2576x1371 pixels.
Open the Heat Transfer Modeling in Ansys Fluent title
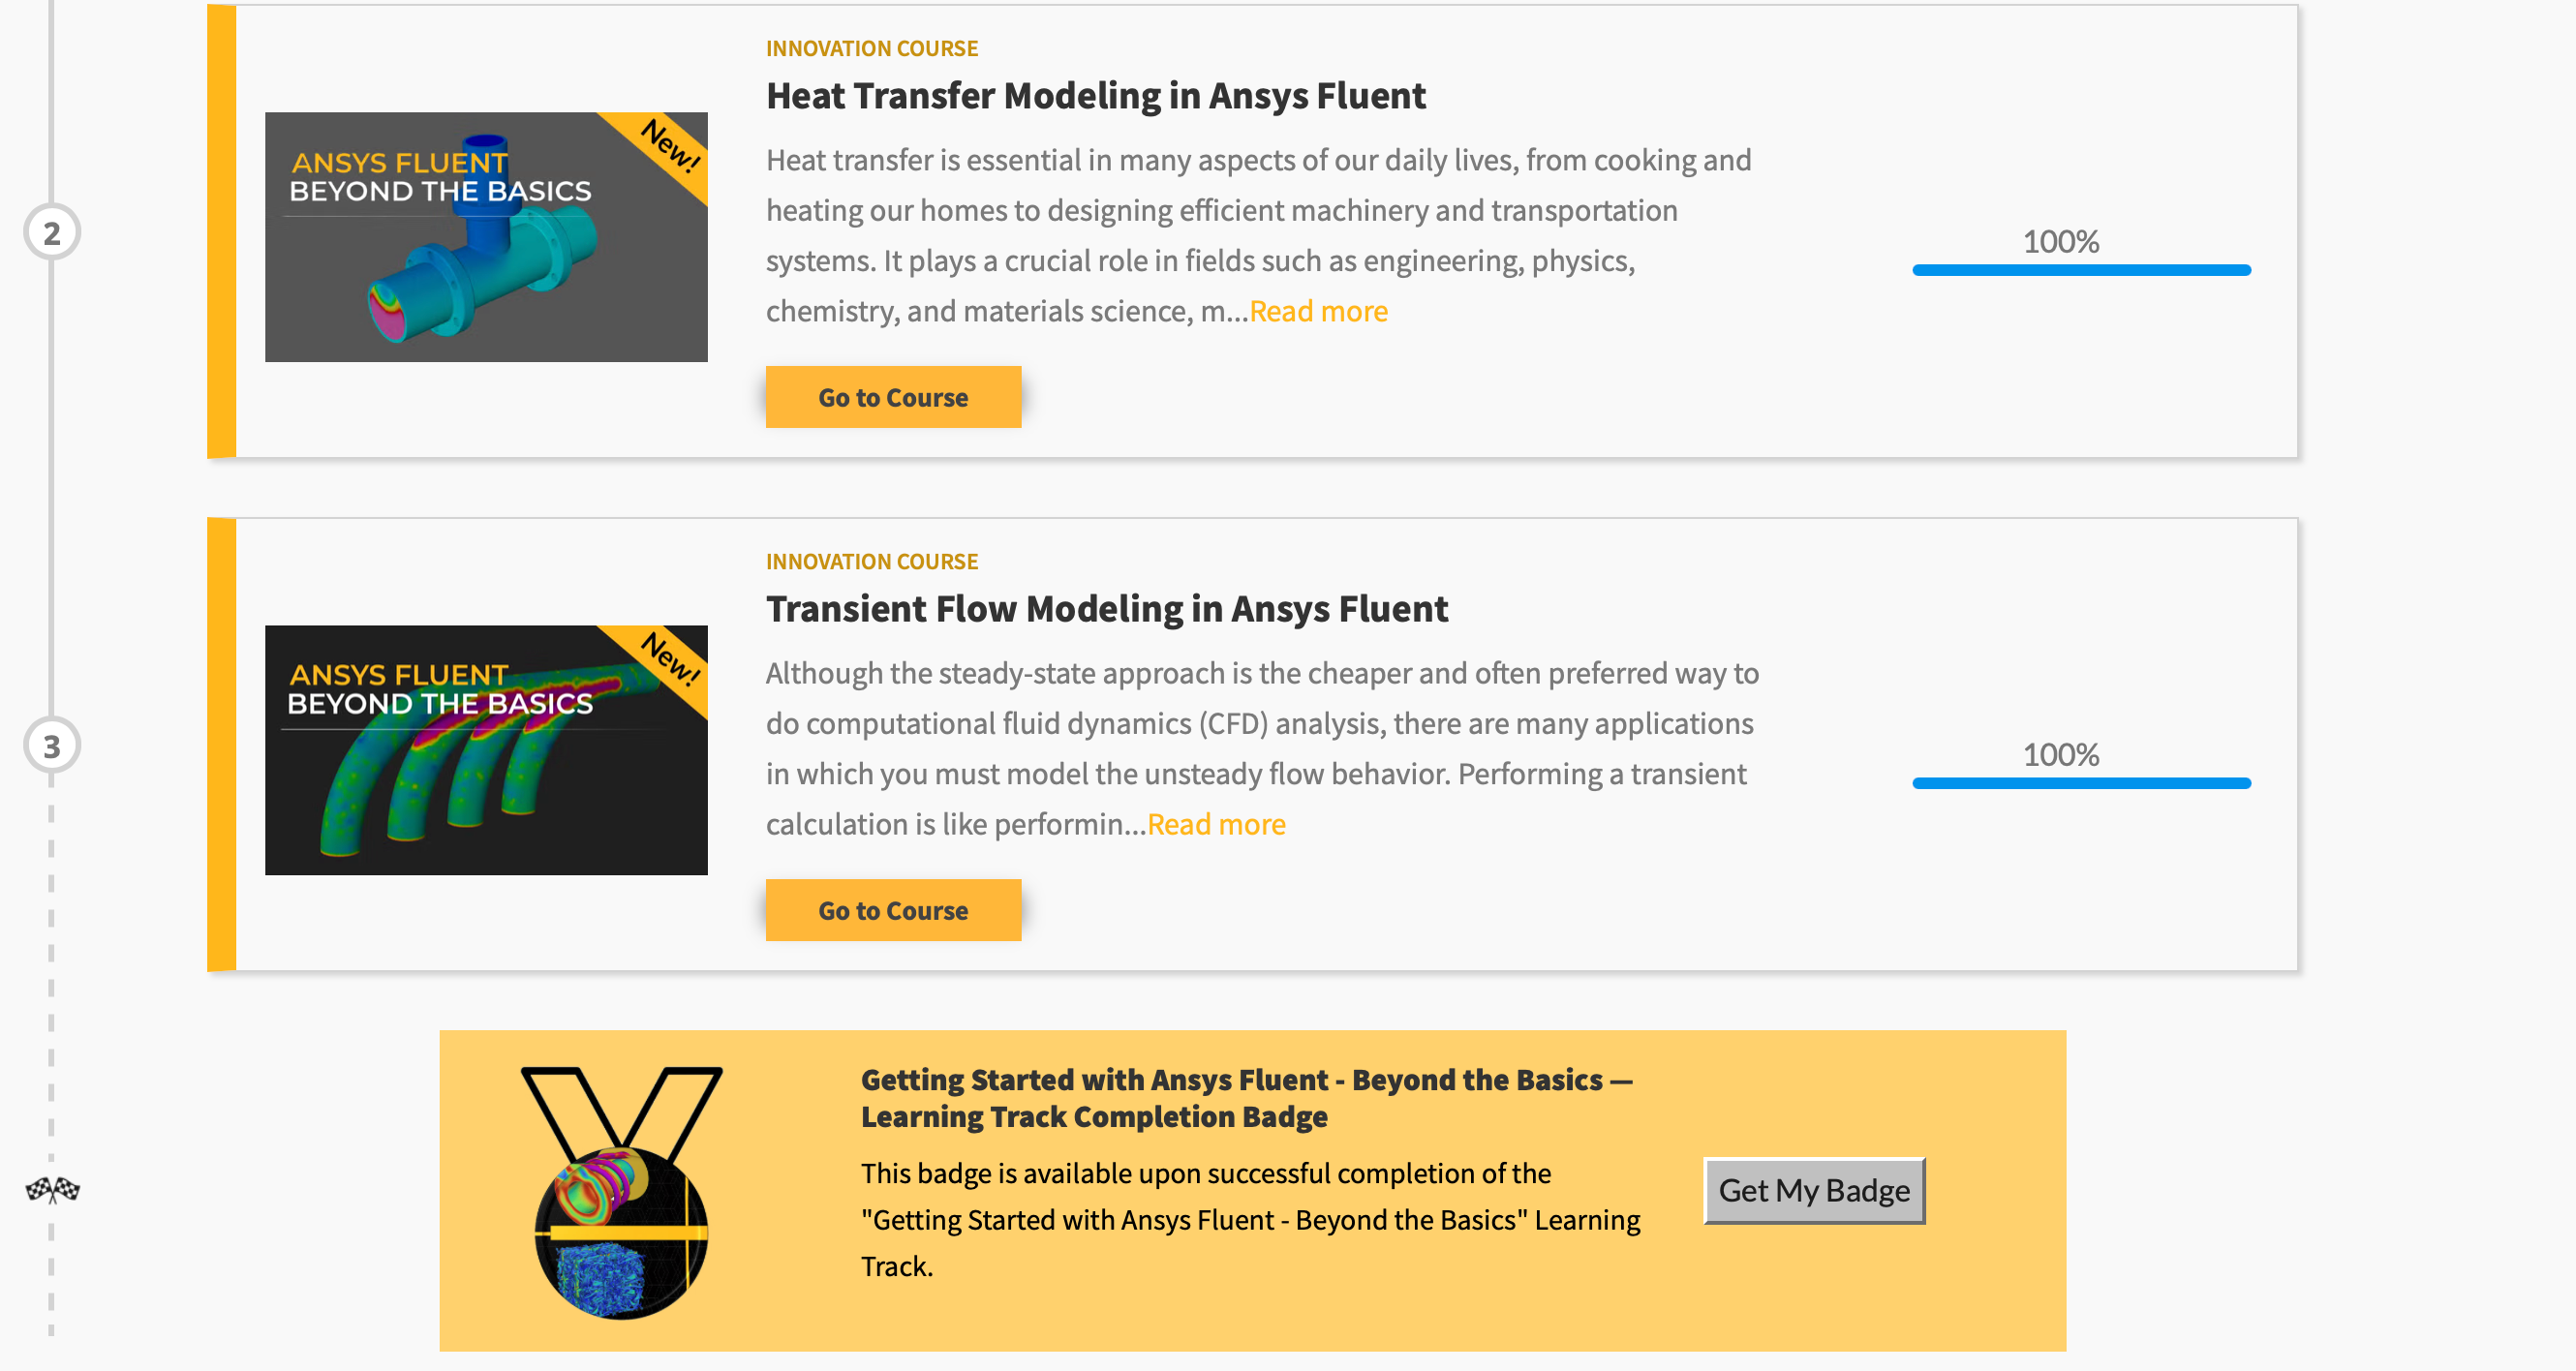1096,96
